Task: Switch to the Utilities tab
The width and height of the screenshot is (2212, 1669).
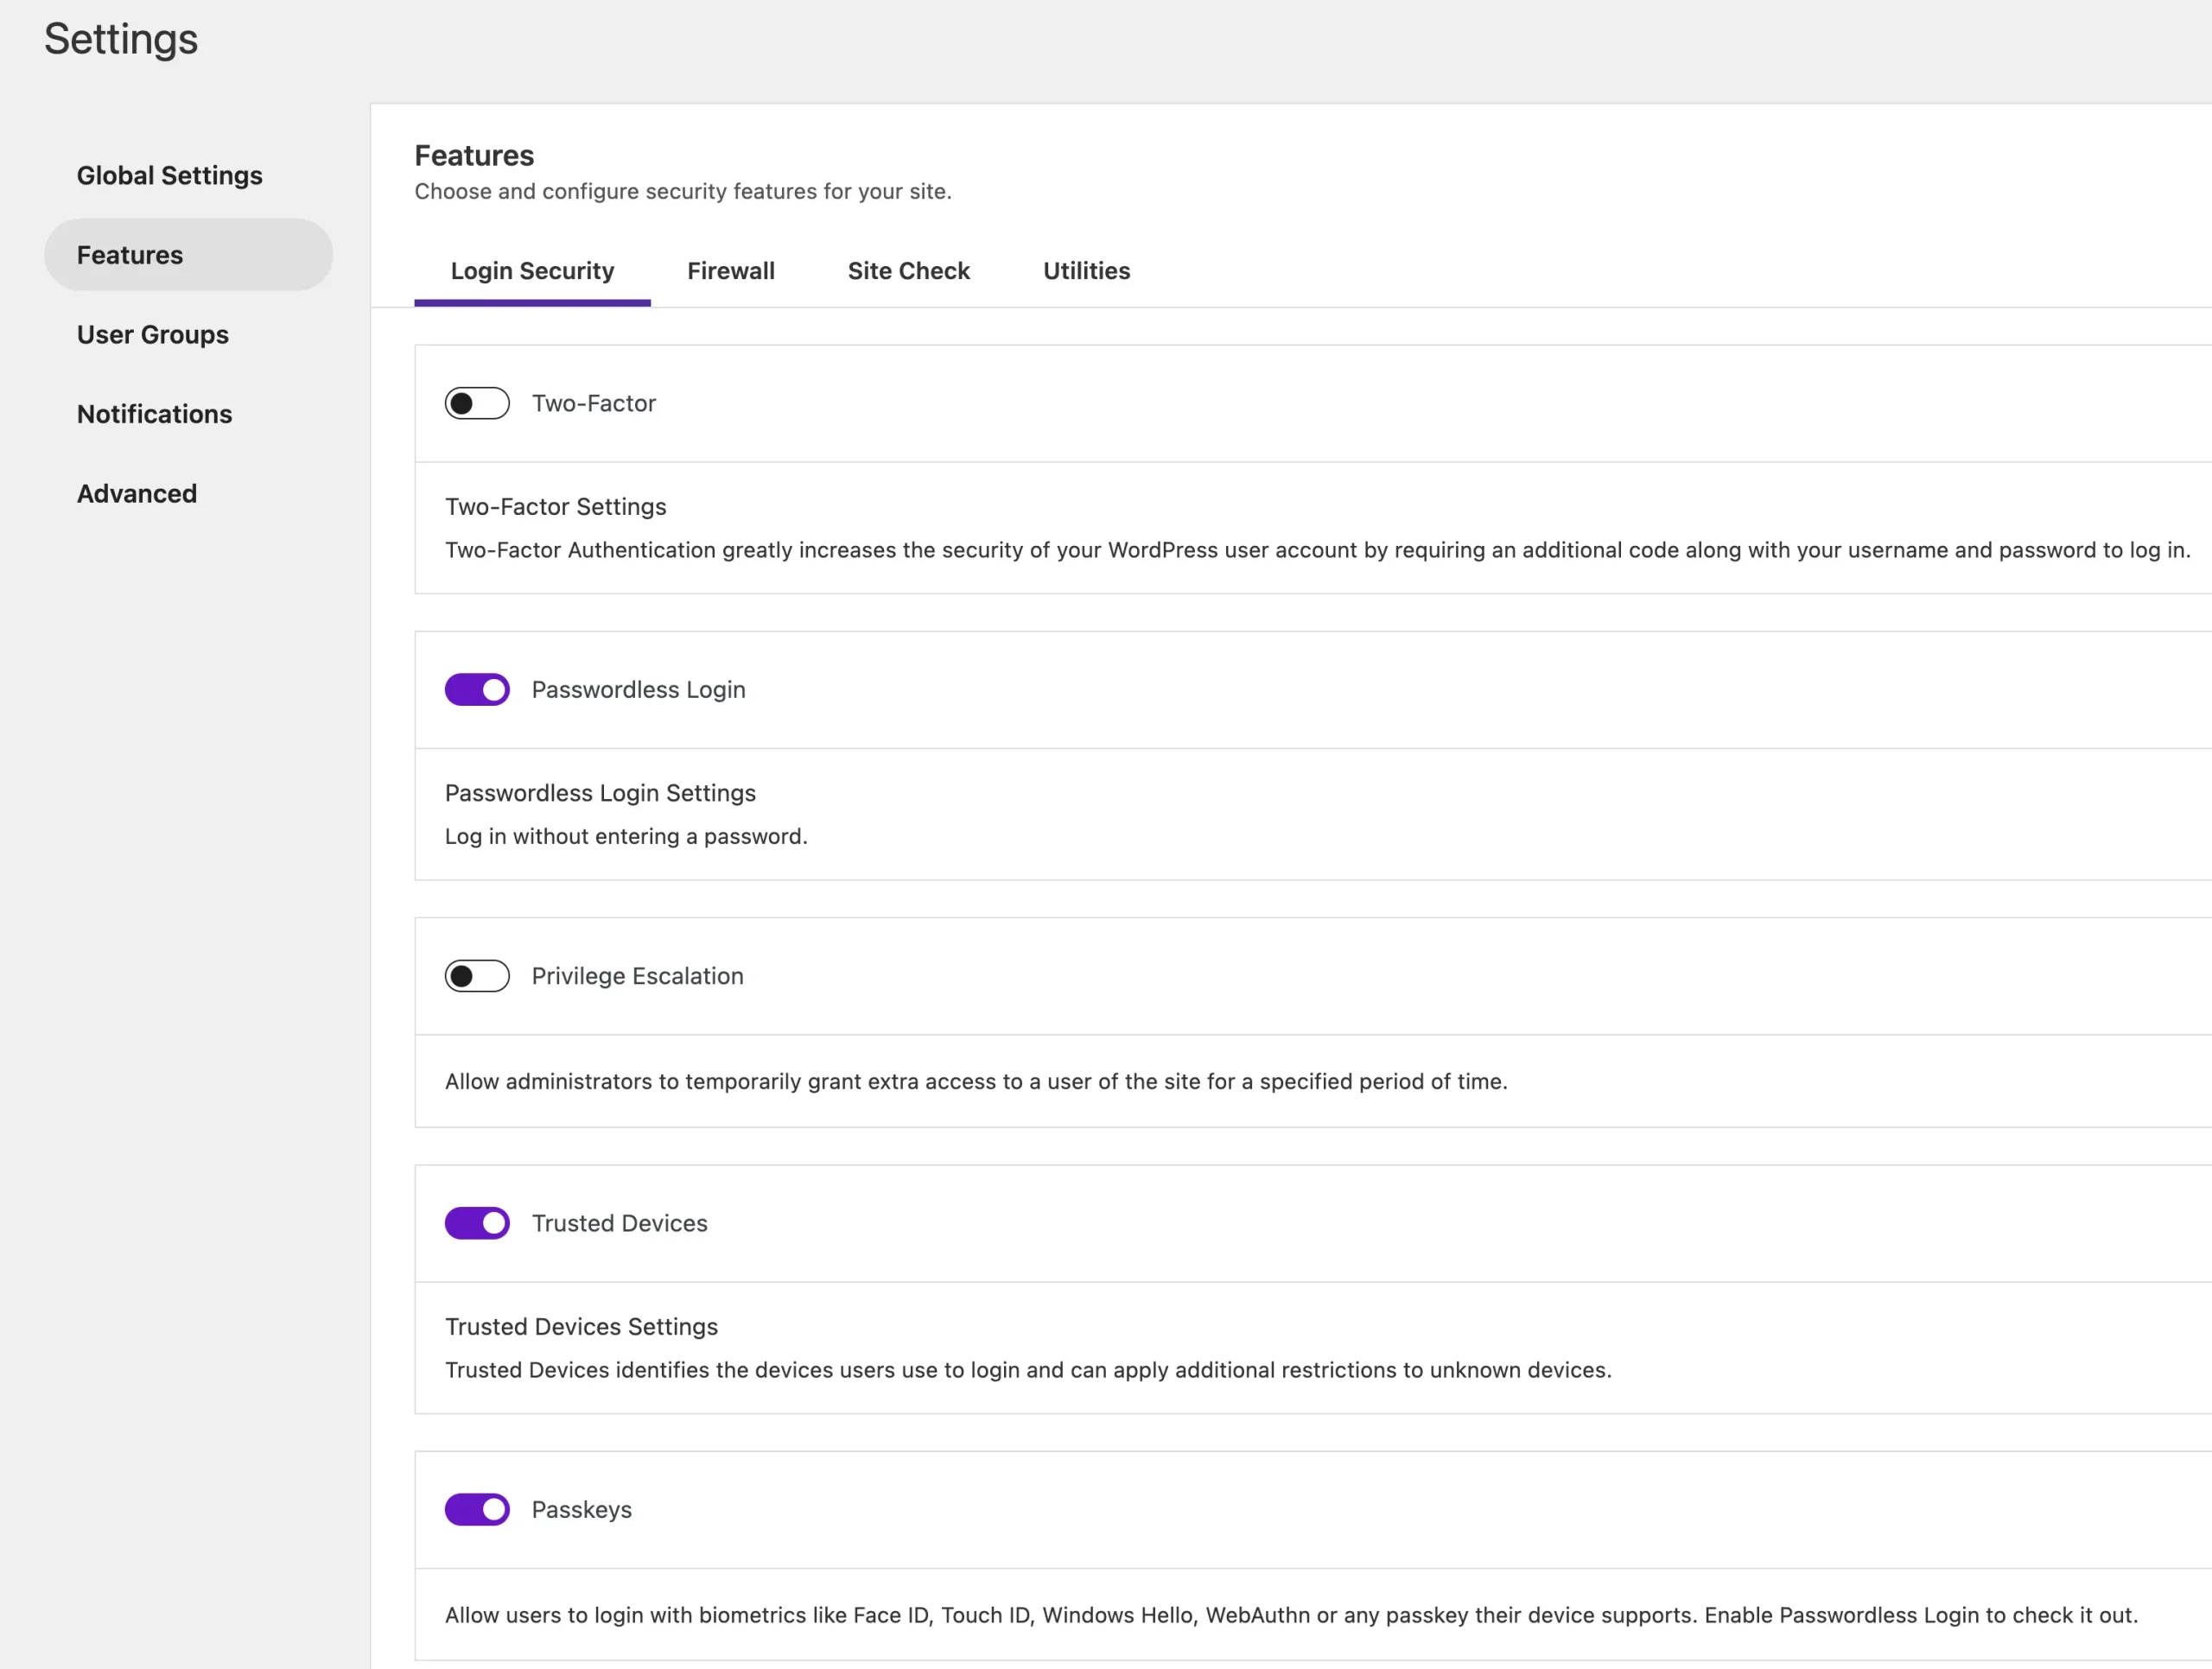Action: click(1086, 271)
